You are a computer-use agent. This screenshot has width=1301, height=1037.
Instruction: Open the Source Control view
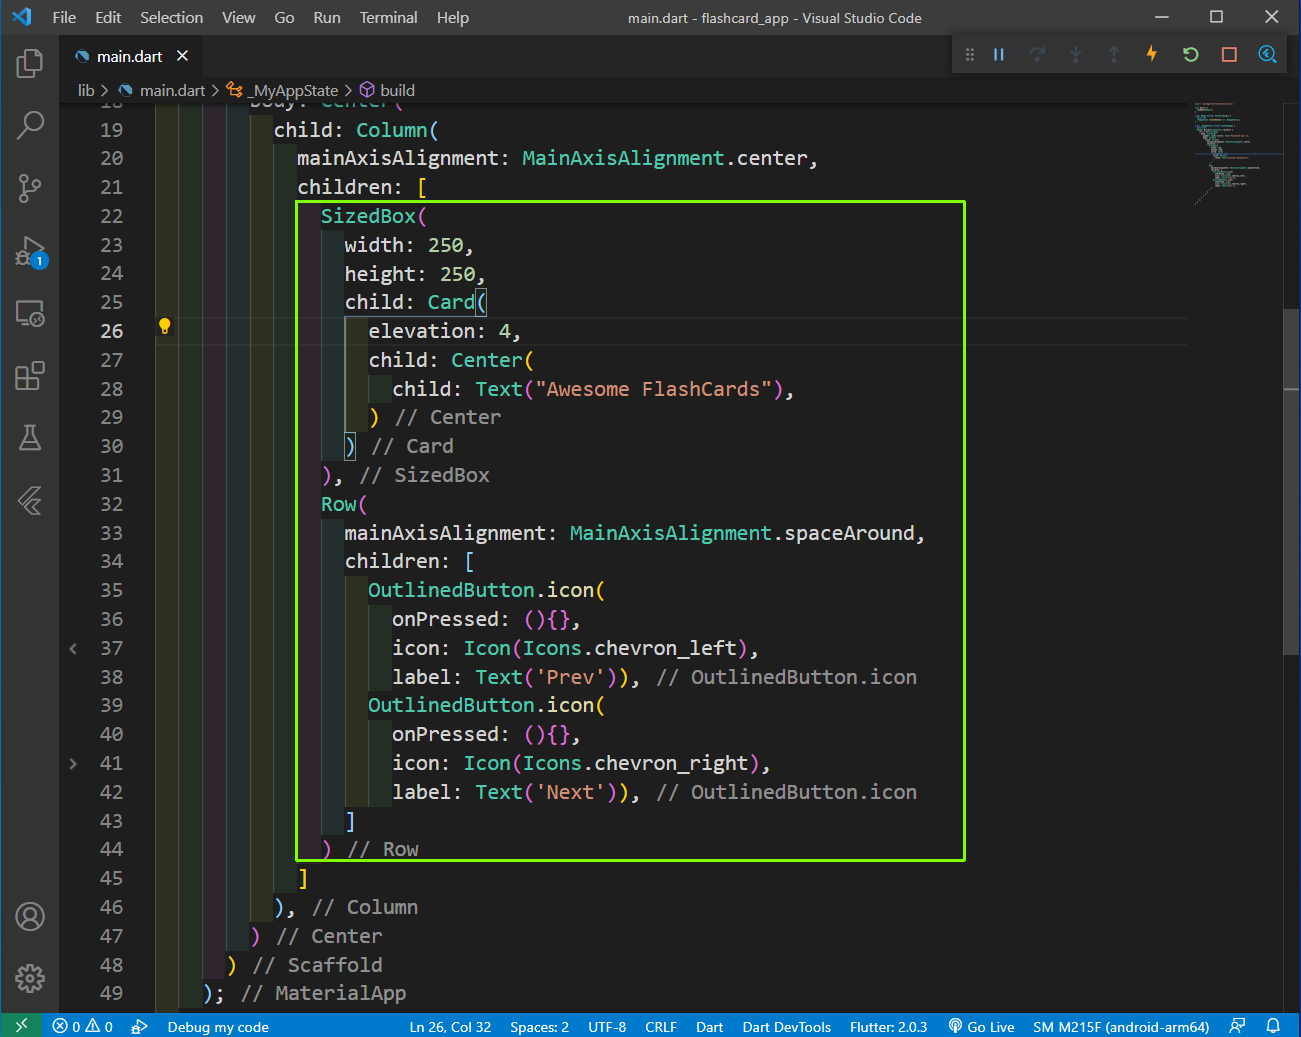pyautogui.click(x=30, y=188)
